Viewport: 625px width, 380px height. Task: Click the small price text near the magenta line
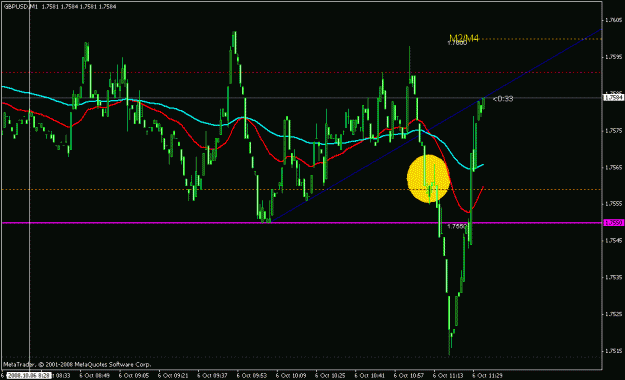coord(457,226)
